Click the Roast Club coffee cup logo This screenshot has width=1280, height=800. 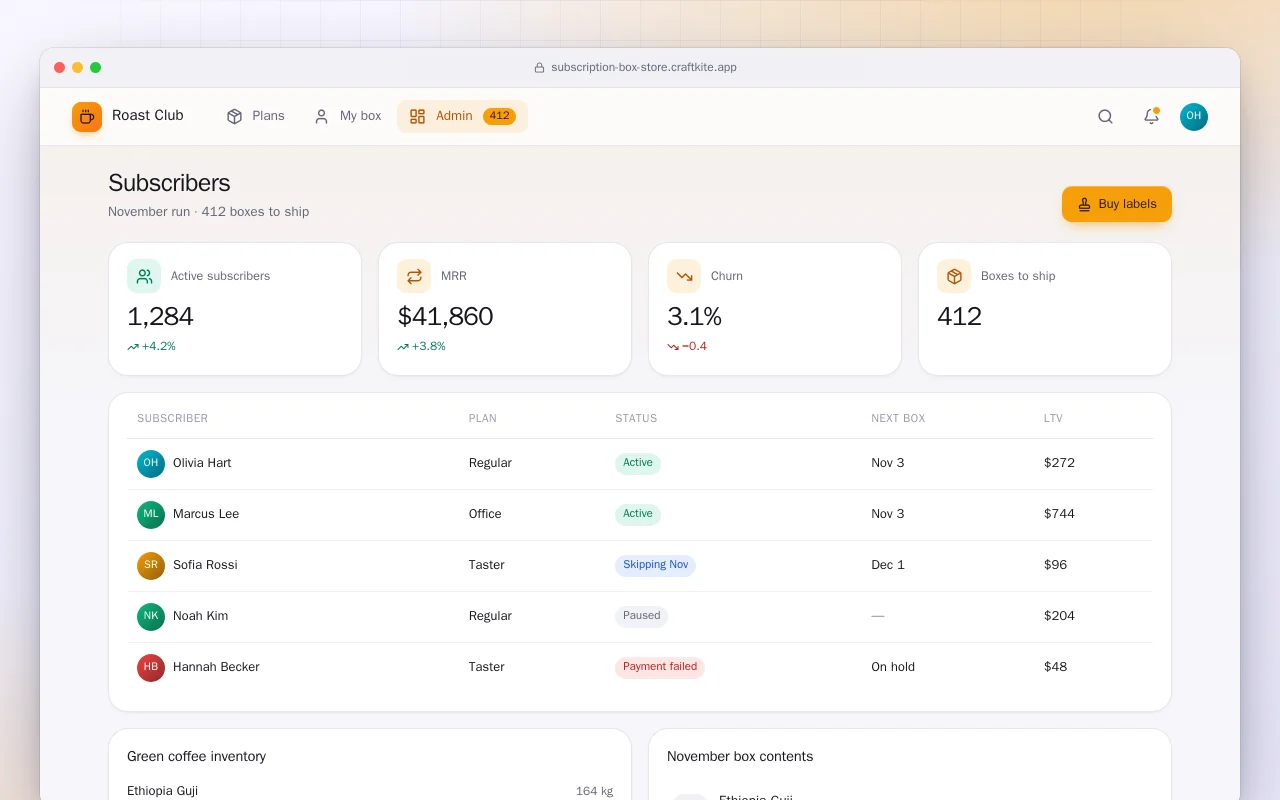click(87, 117)
